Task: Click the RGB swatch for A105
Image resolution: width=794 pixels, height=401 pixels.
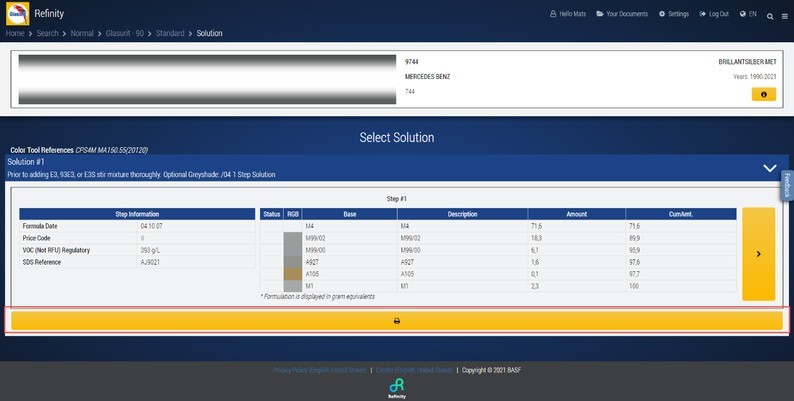Action: [293, 274]
